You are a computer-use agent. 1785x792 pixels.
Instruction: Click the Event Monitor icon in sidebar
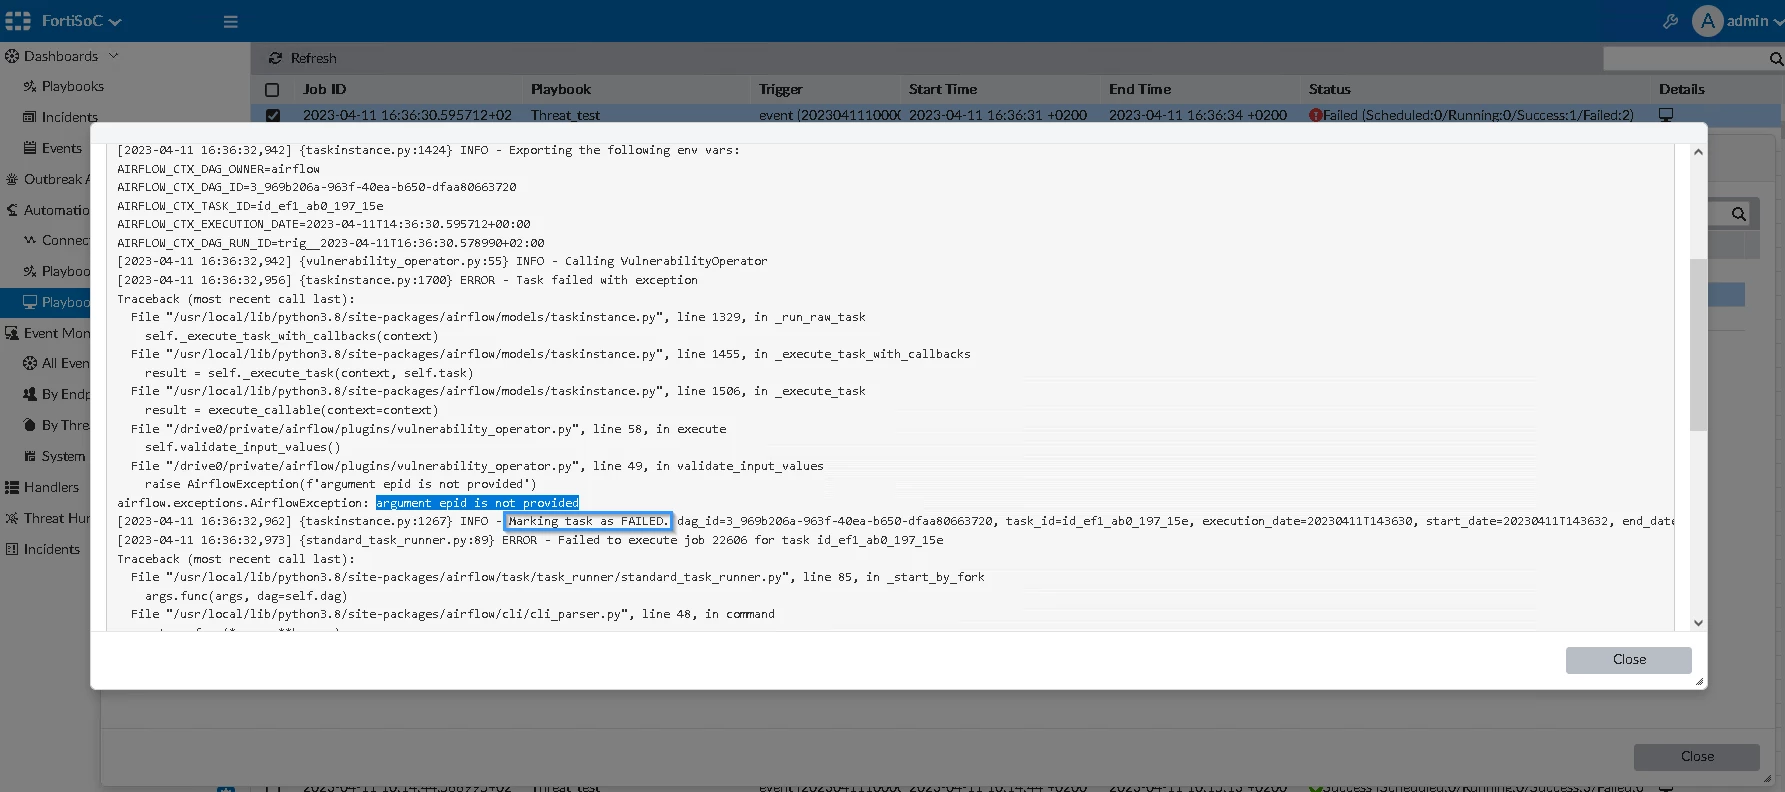[x=12, y=333]
